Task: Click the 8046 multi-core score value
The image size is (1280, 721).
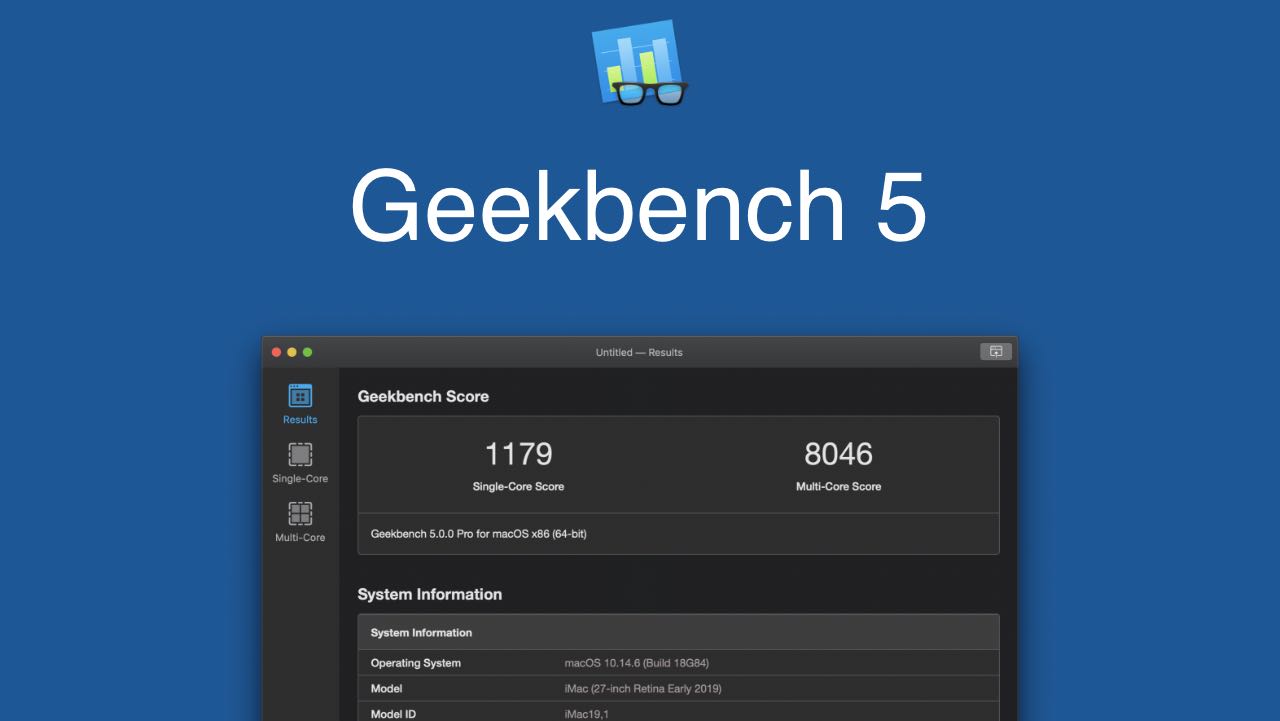Action: (x=838, y=454)
